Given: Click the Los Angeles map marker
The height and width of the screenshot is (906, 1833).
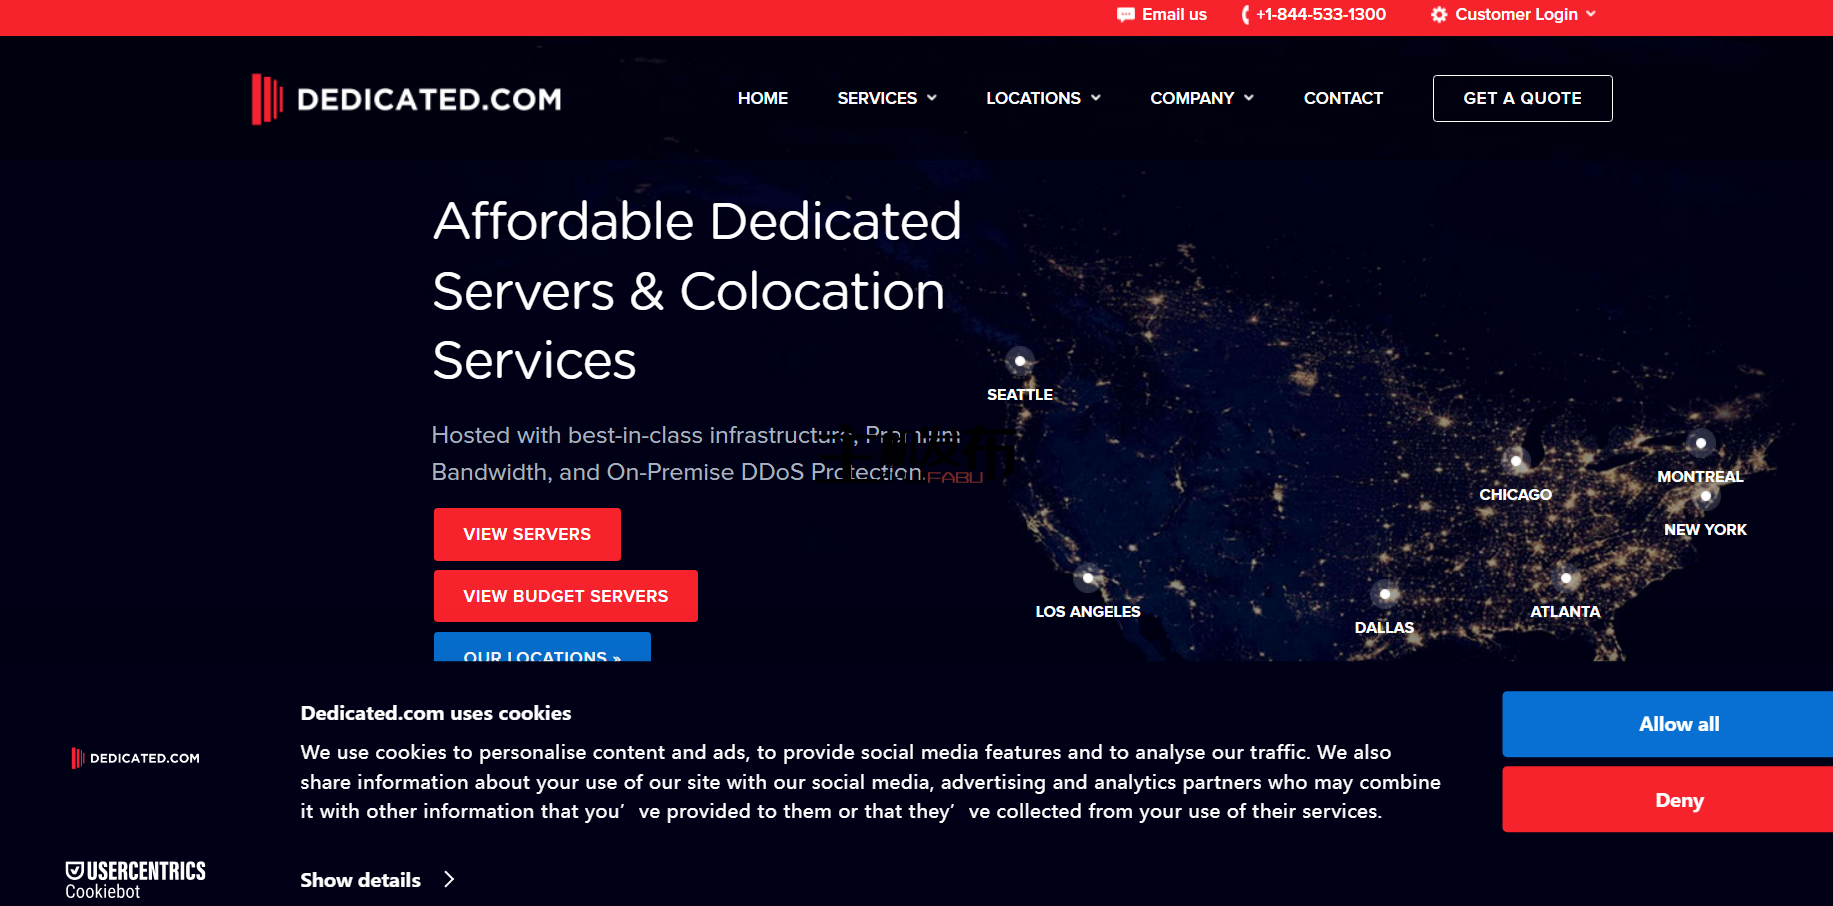Looking at the screenshot, I should pyautogui.click(x=1087, y=578).
